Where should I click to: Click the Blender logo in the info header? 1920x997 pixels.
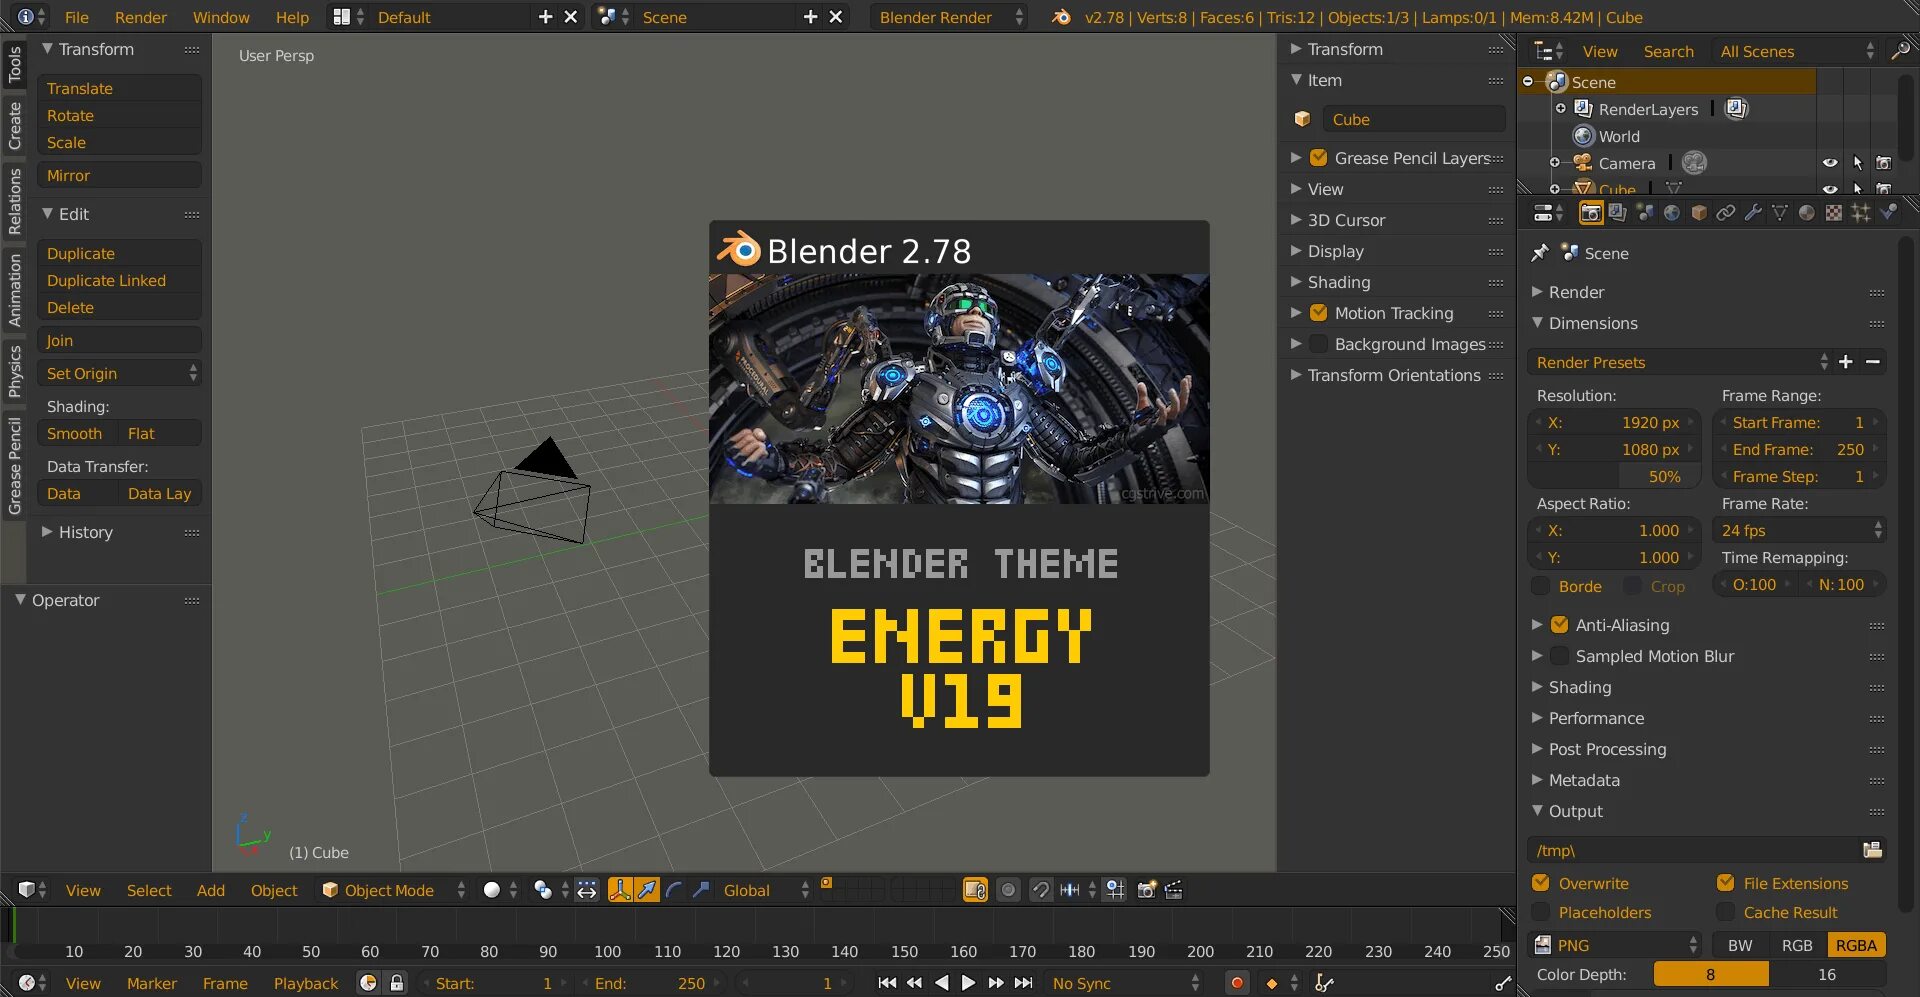1062,17
